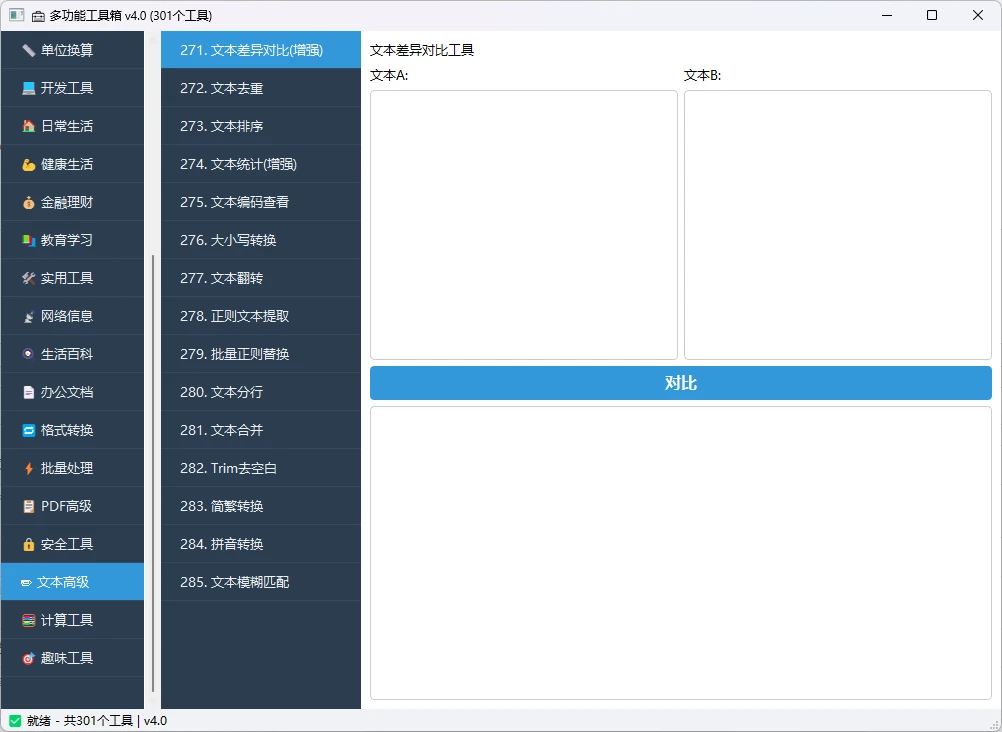This screenshot has height=732, width=1002.
Task: Focus the 文本B input box
Action: (838, 225)
